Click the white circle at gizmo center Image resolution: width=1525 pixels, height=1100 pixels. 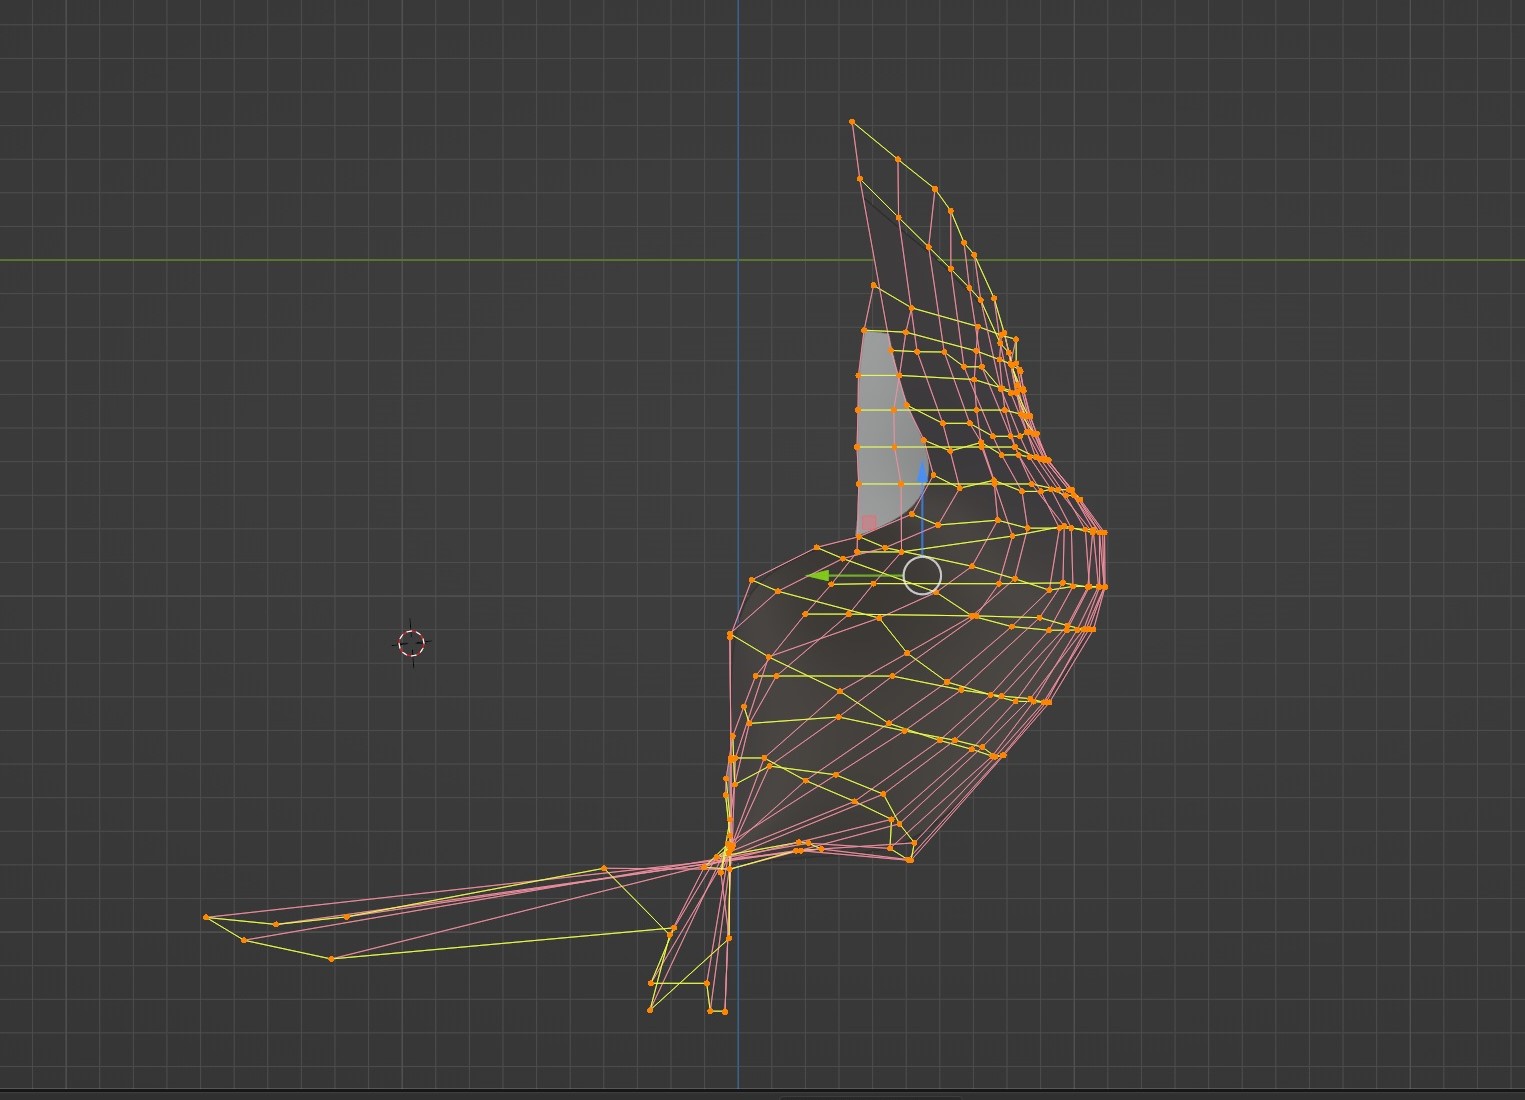tap(922, 576)
